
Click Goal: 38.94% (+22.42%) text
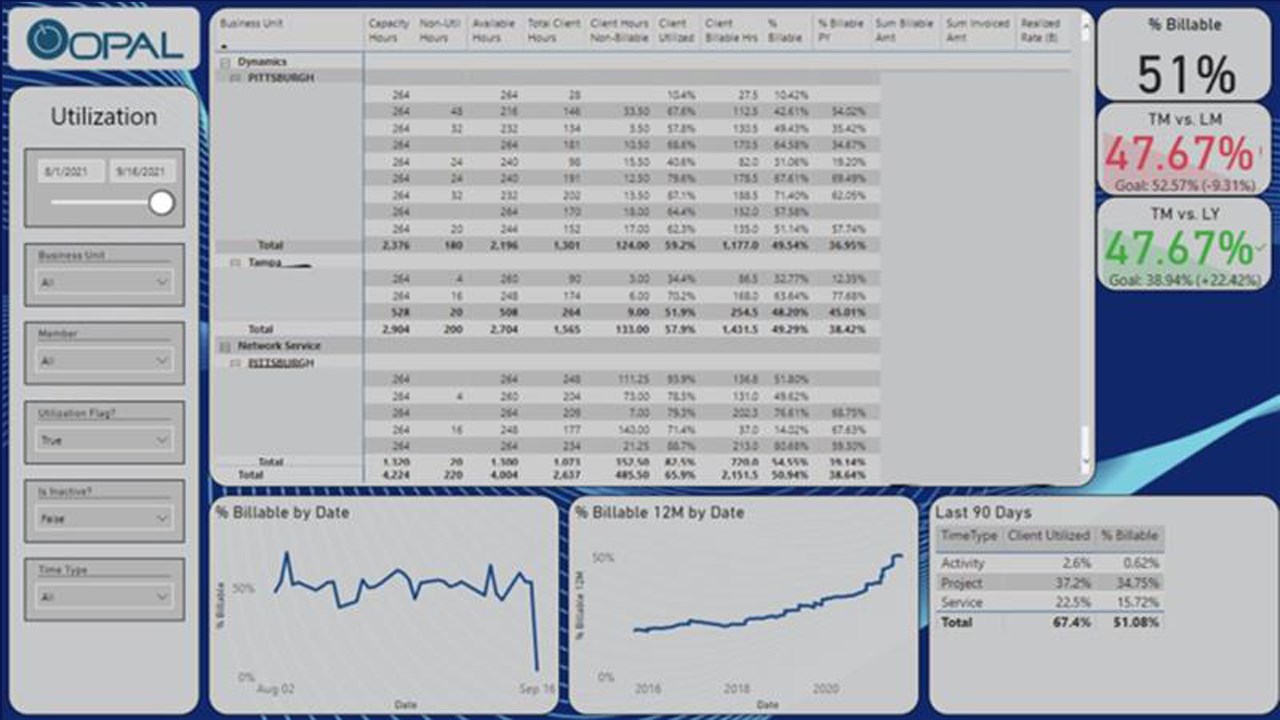[1185, 281]
